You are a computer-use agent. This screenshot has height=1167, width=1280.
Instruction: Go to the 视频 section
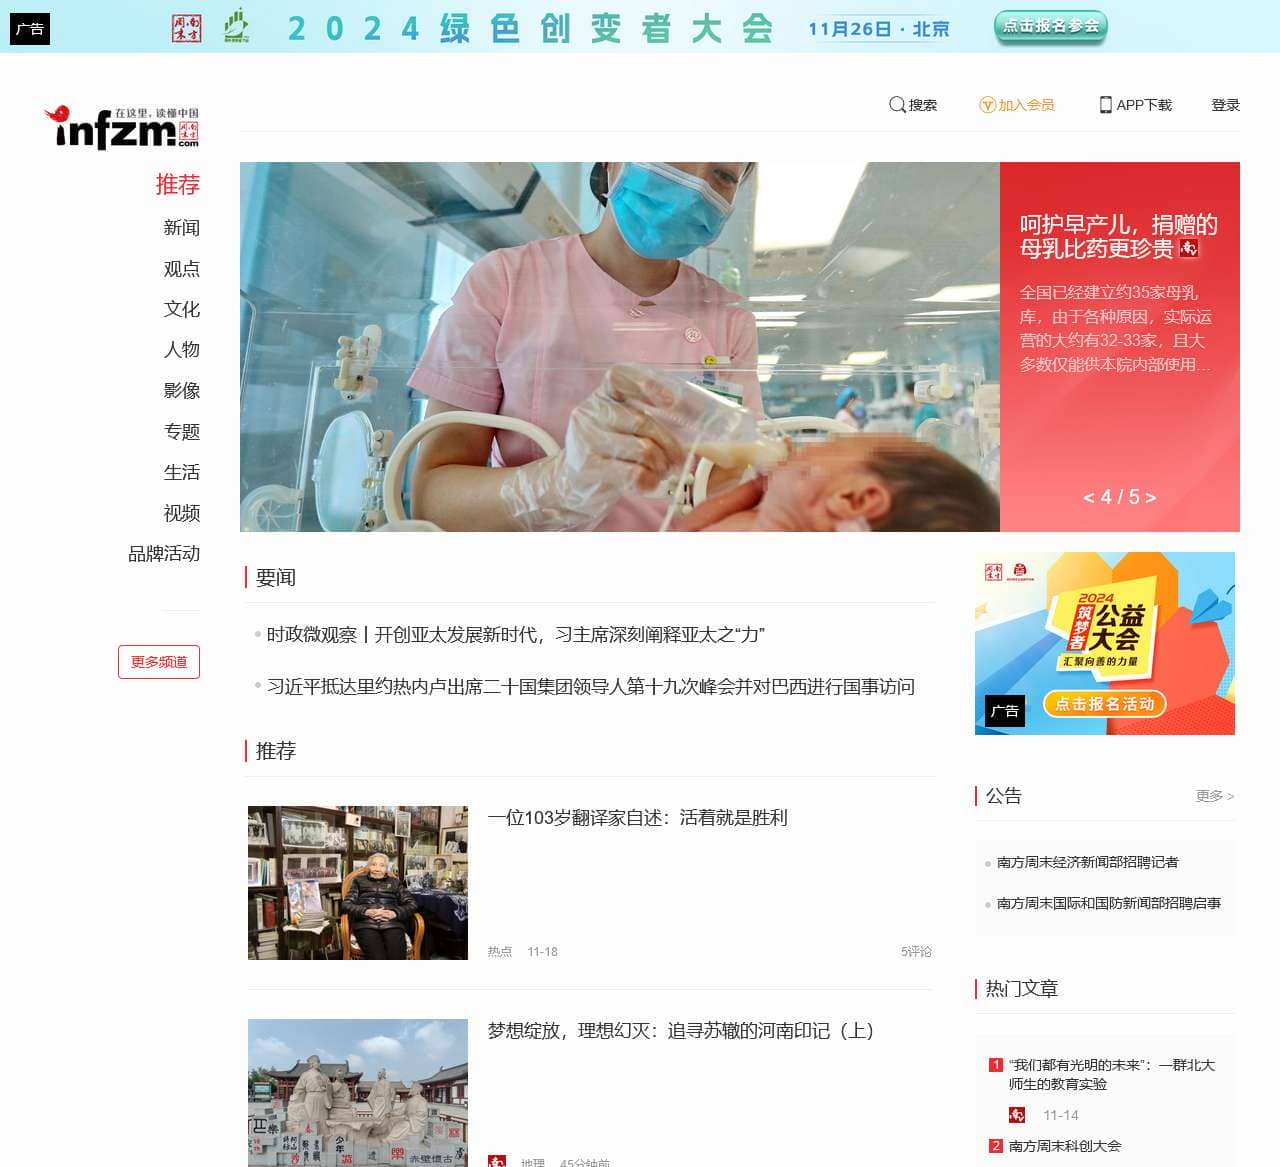pos(182,513)
